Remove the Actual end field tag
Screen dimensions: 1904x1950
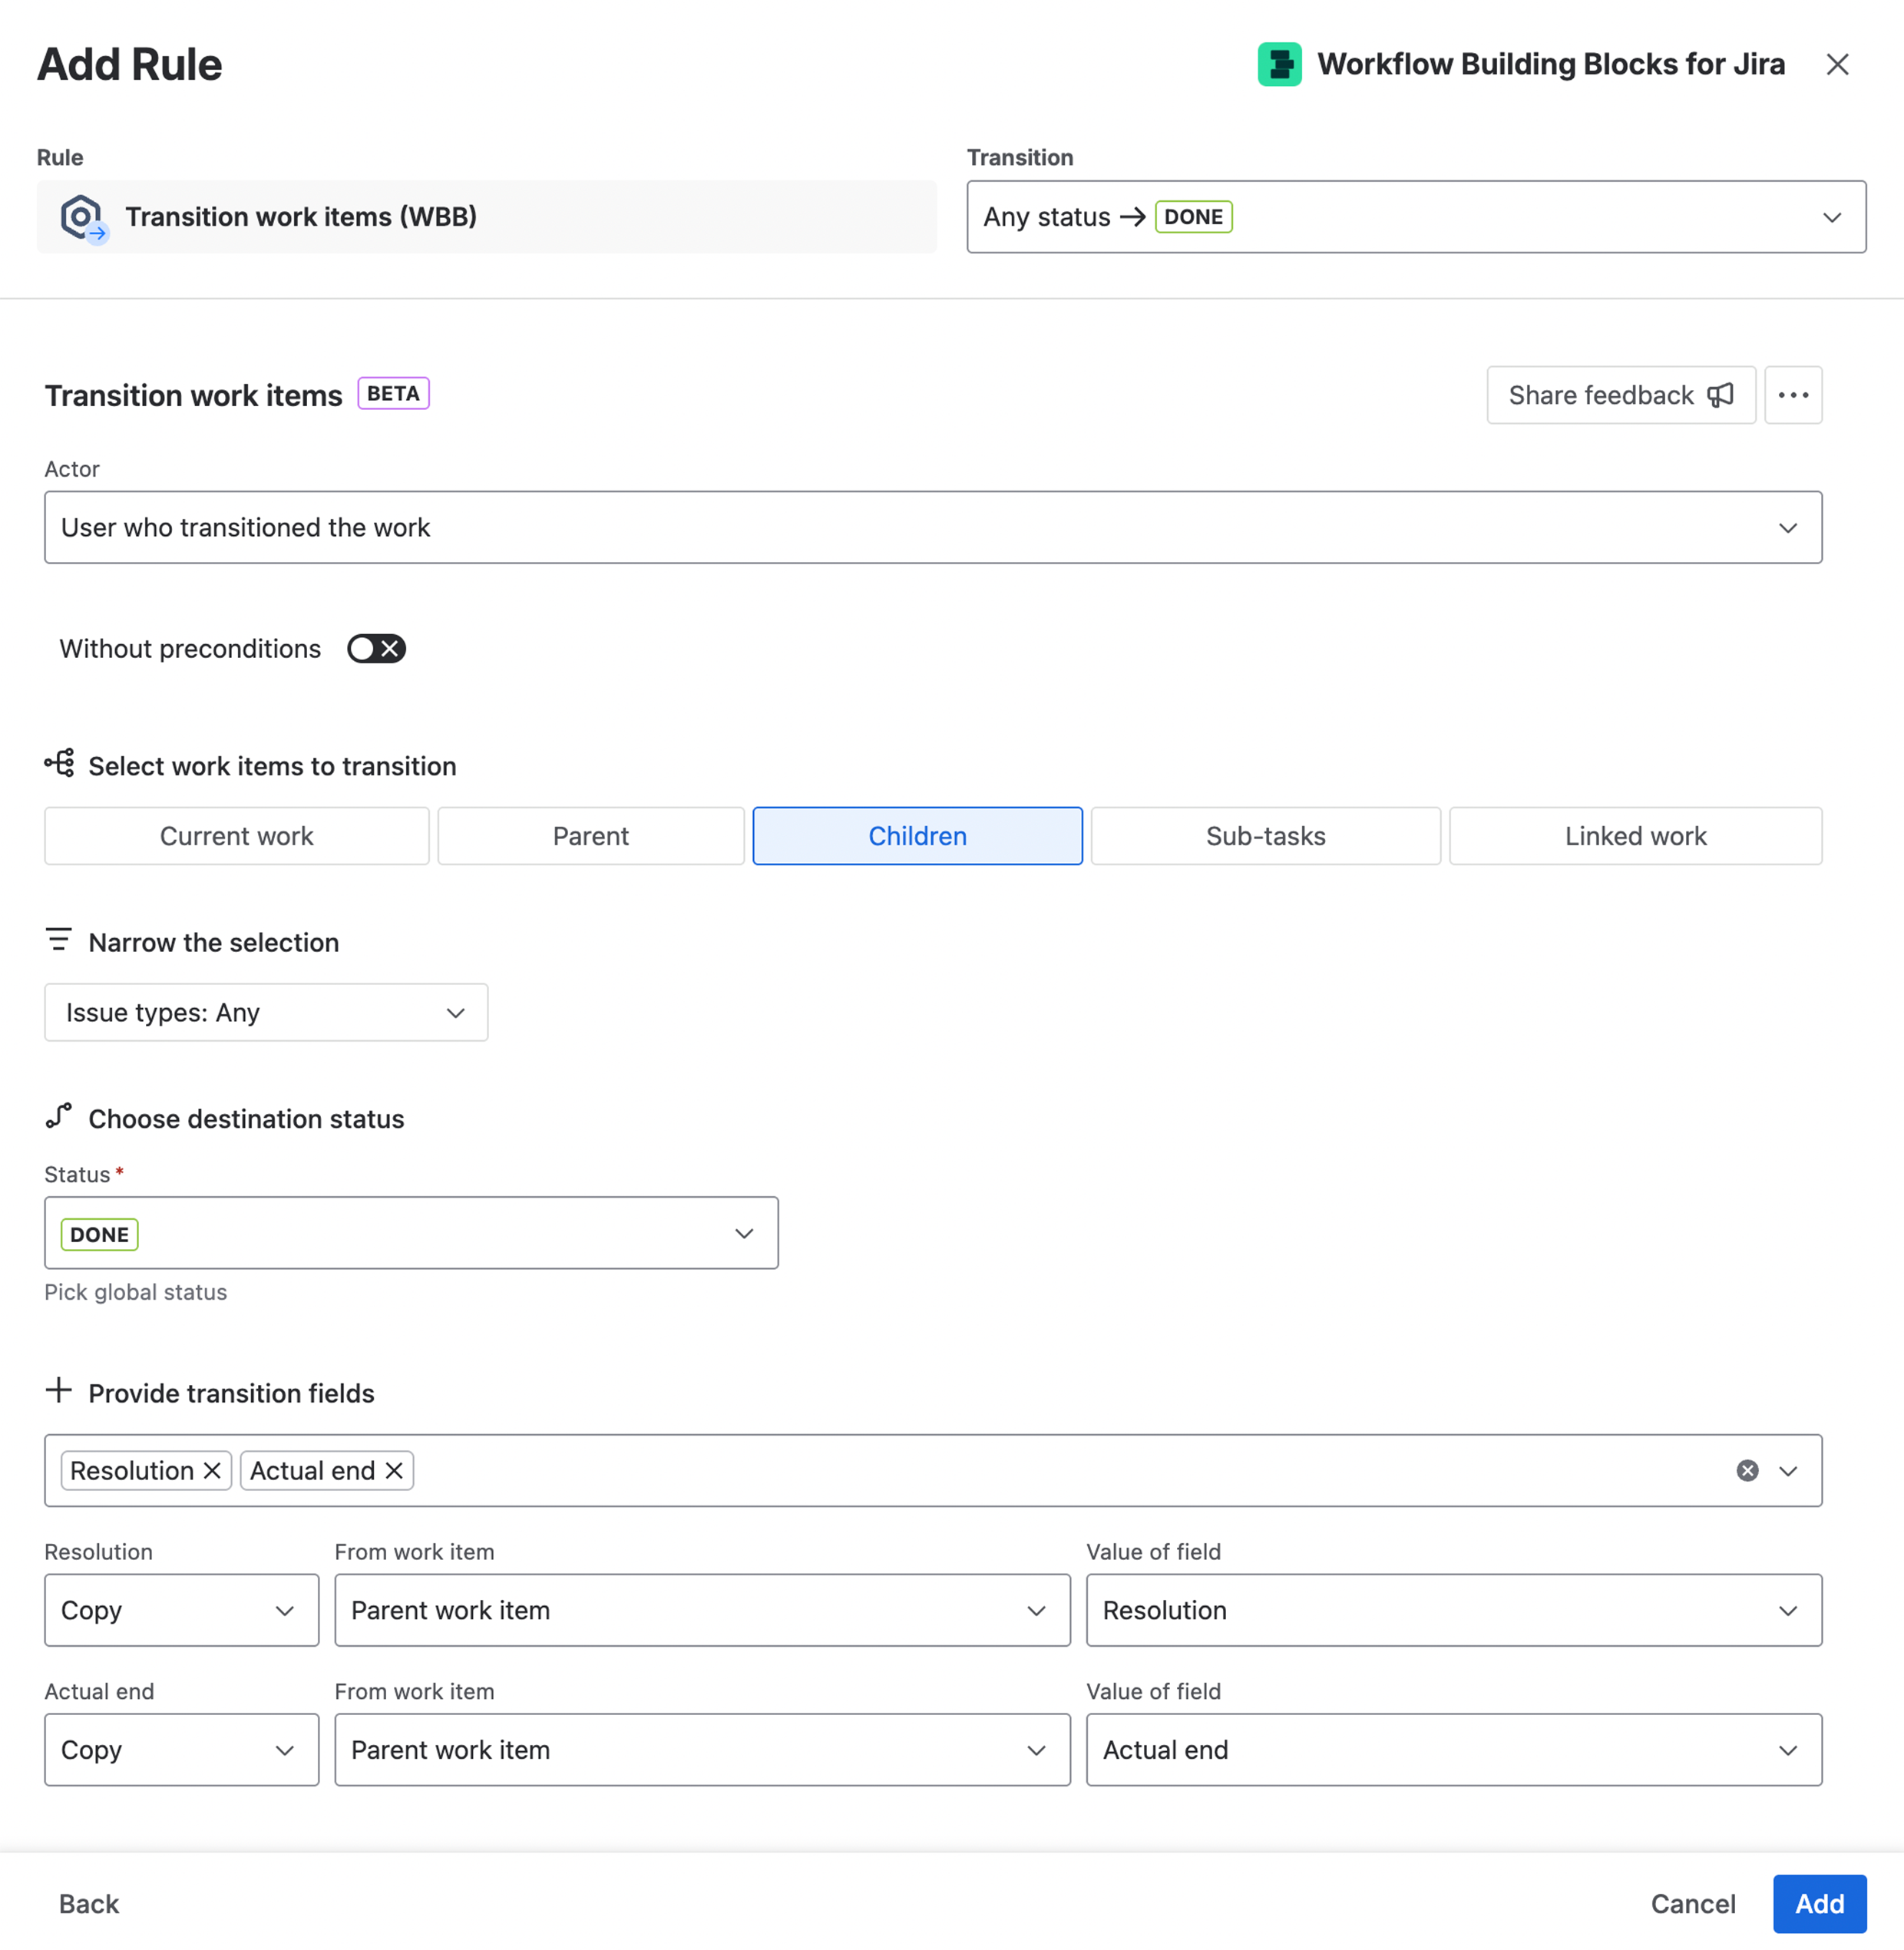[394, 1470]
